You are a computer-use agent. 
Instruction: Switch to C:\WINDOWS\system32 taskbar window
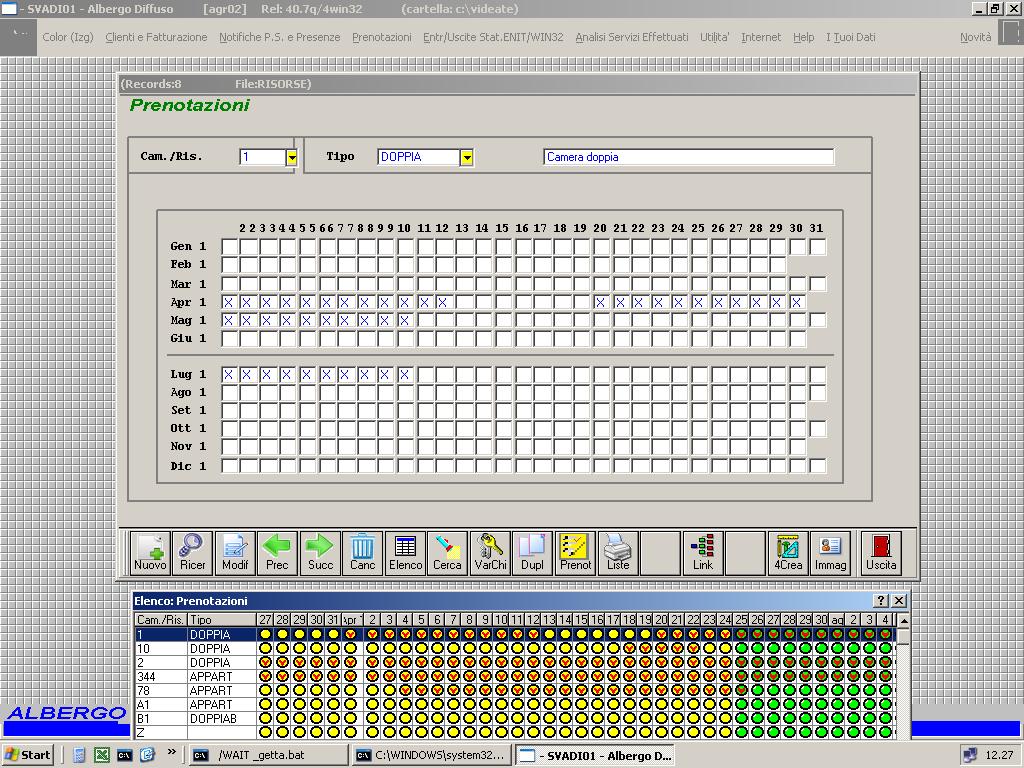click(431, 755)
